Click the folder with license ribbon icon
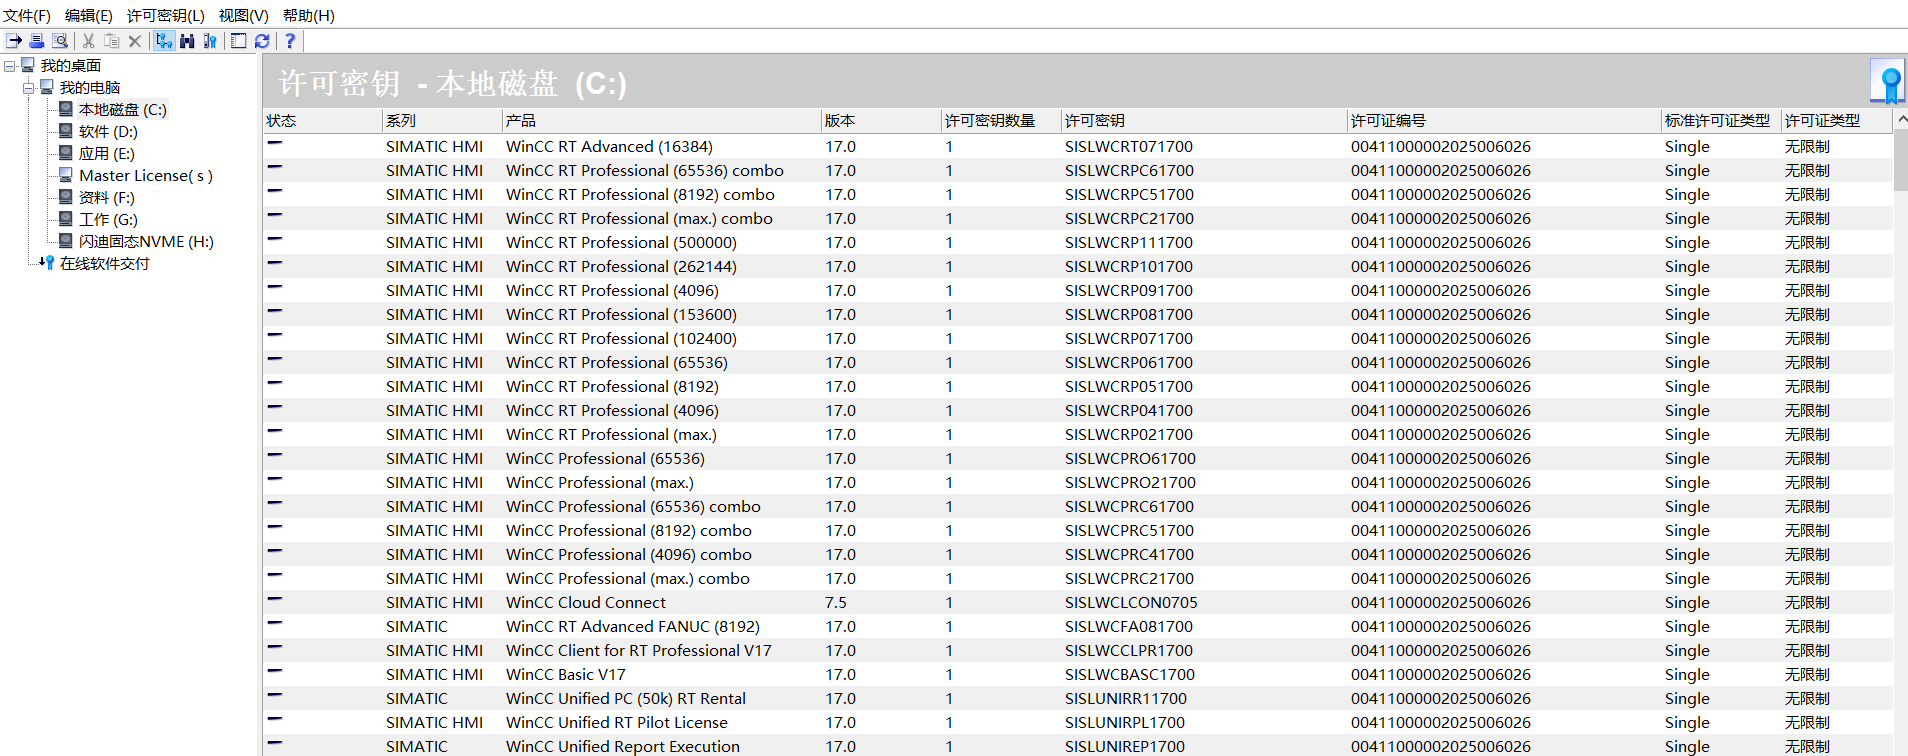Image resolution: width=1908 pixels, height=756 pixels. pos(210,41)
